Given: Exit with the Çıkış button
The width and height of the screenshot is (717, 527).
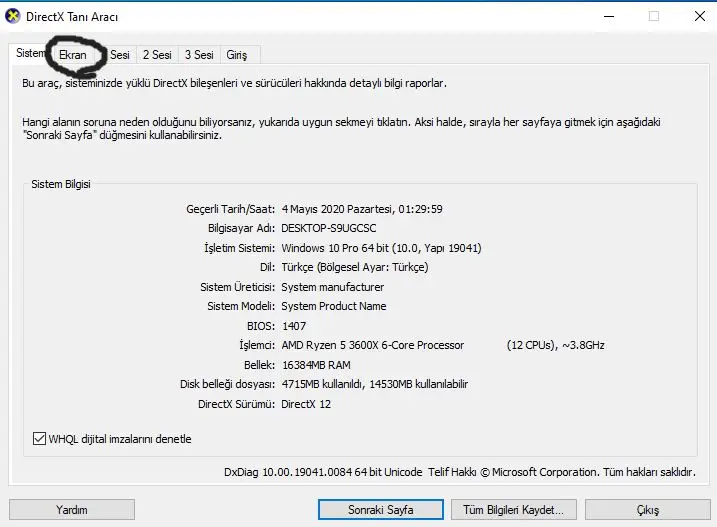Looking at the screenshot, I should (x=647, y=510).
